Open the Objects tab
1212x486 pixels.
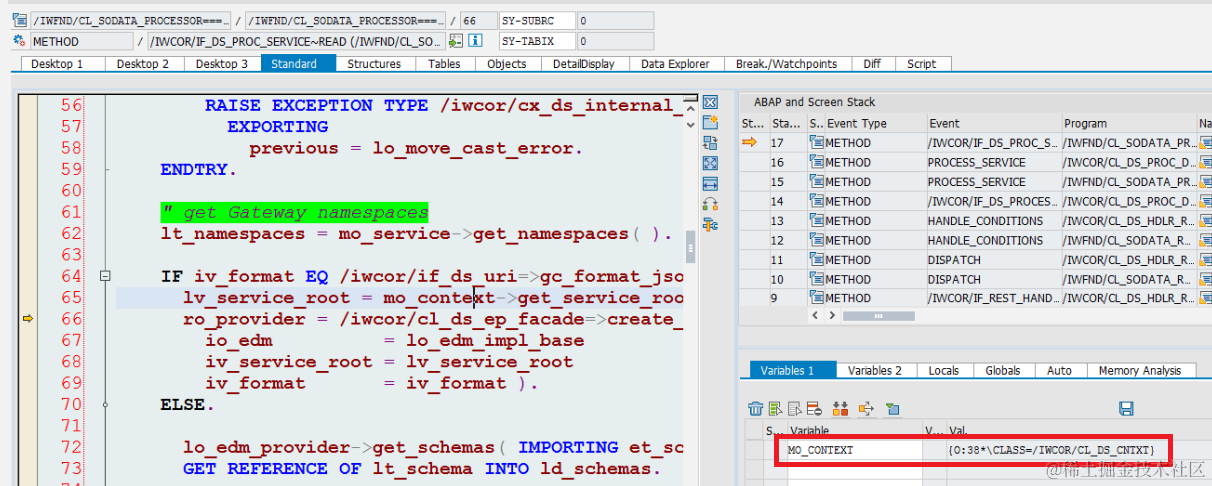click(x=507, y=63)
